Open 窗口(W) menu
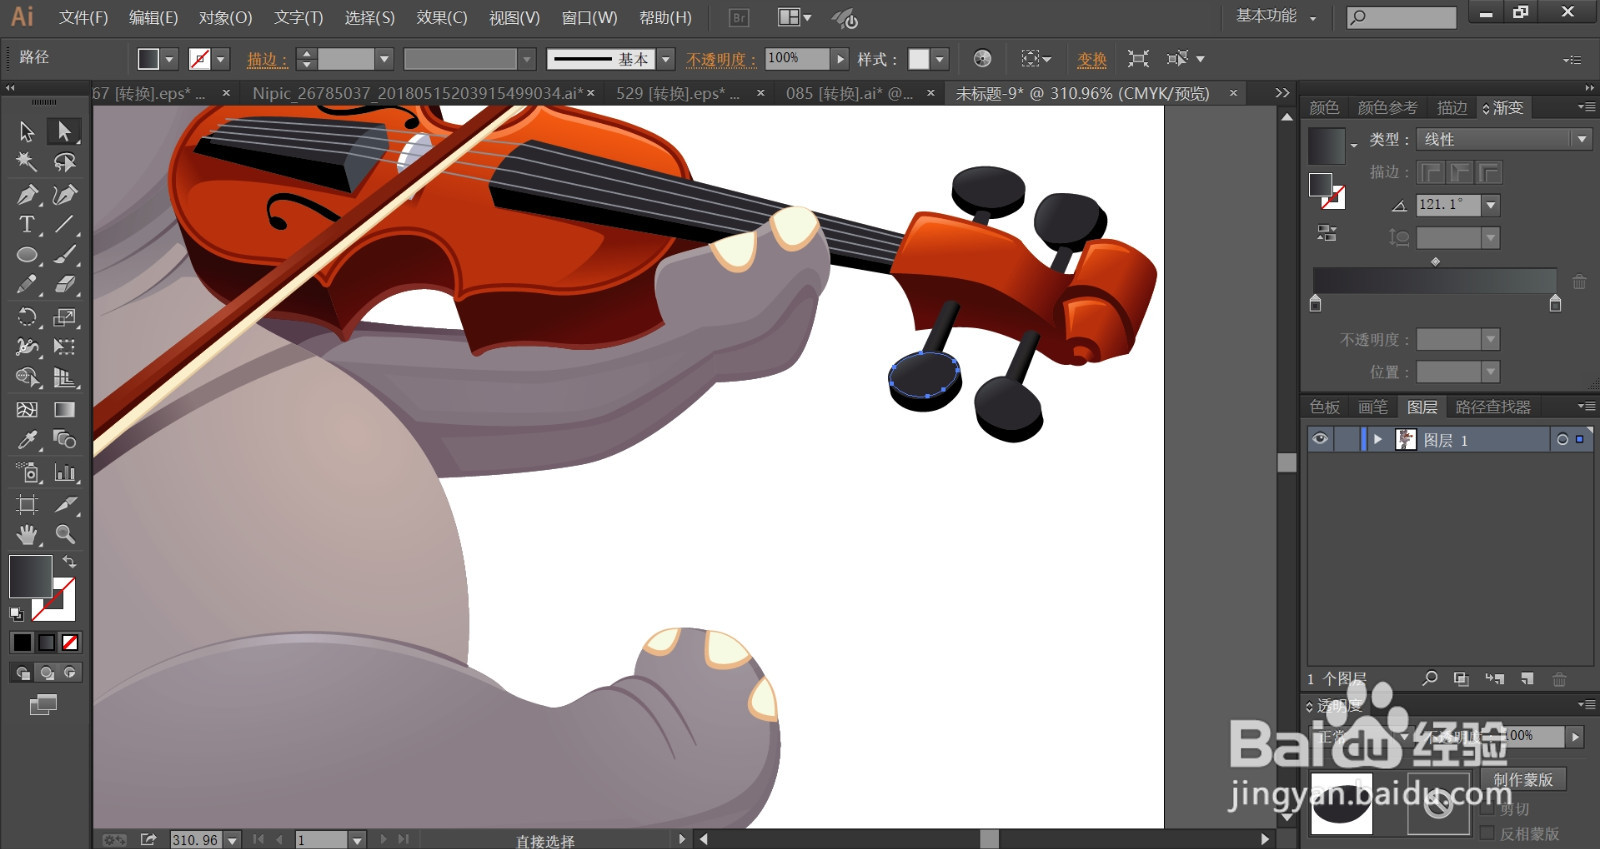This screenshot has width=1600, height=849. pyautogui.click(x=589, y=17)
